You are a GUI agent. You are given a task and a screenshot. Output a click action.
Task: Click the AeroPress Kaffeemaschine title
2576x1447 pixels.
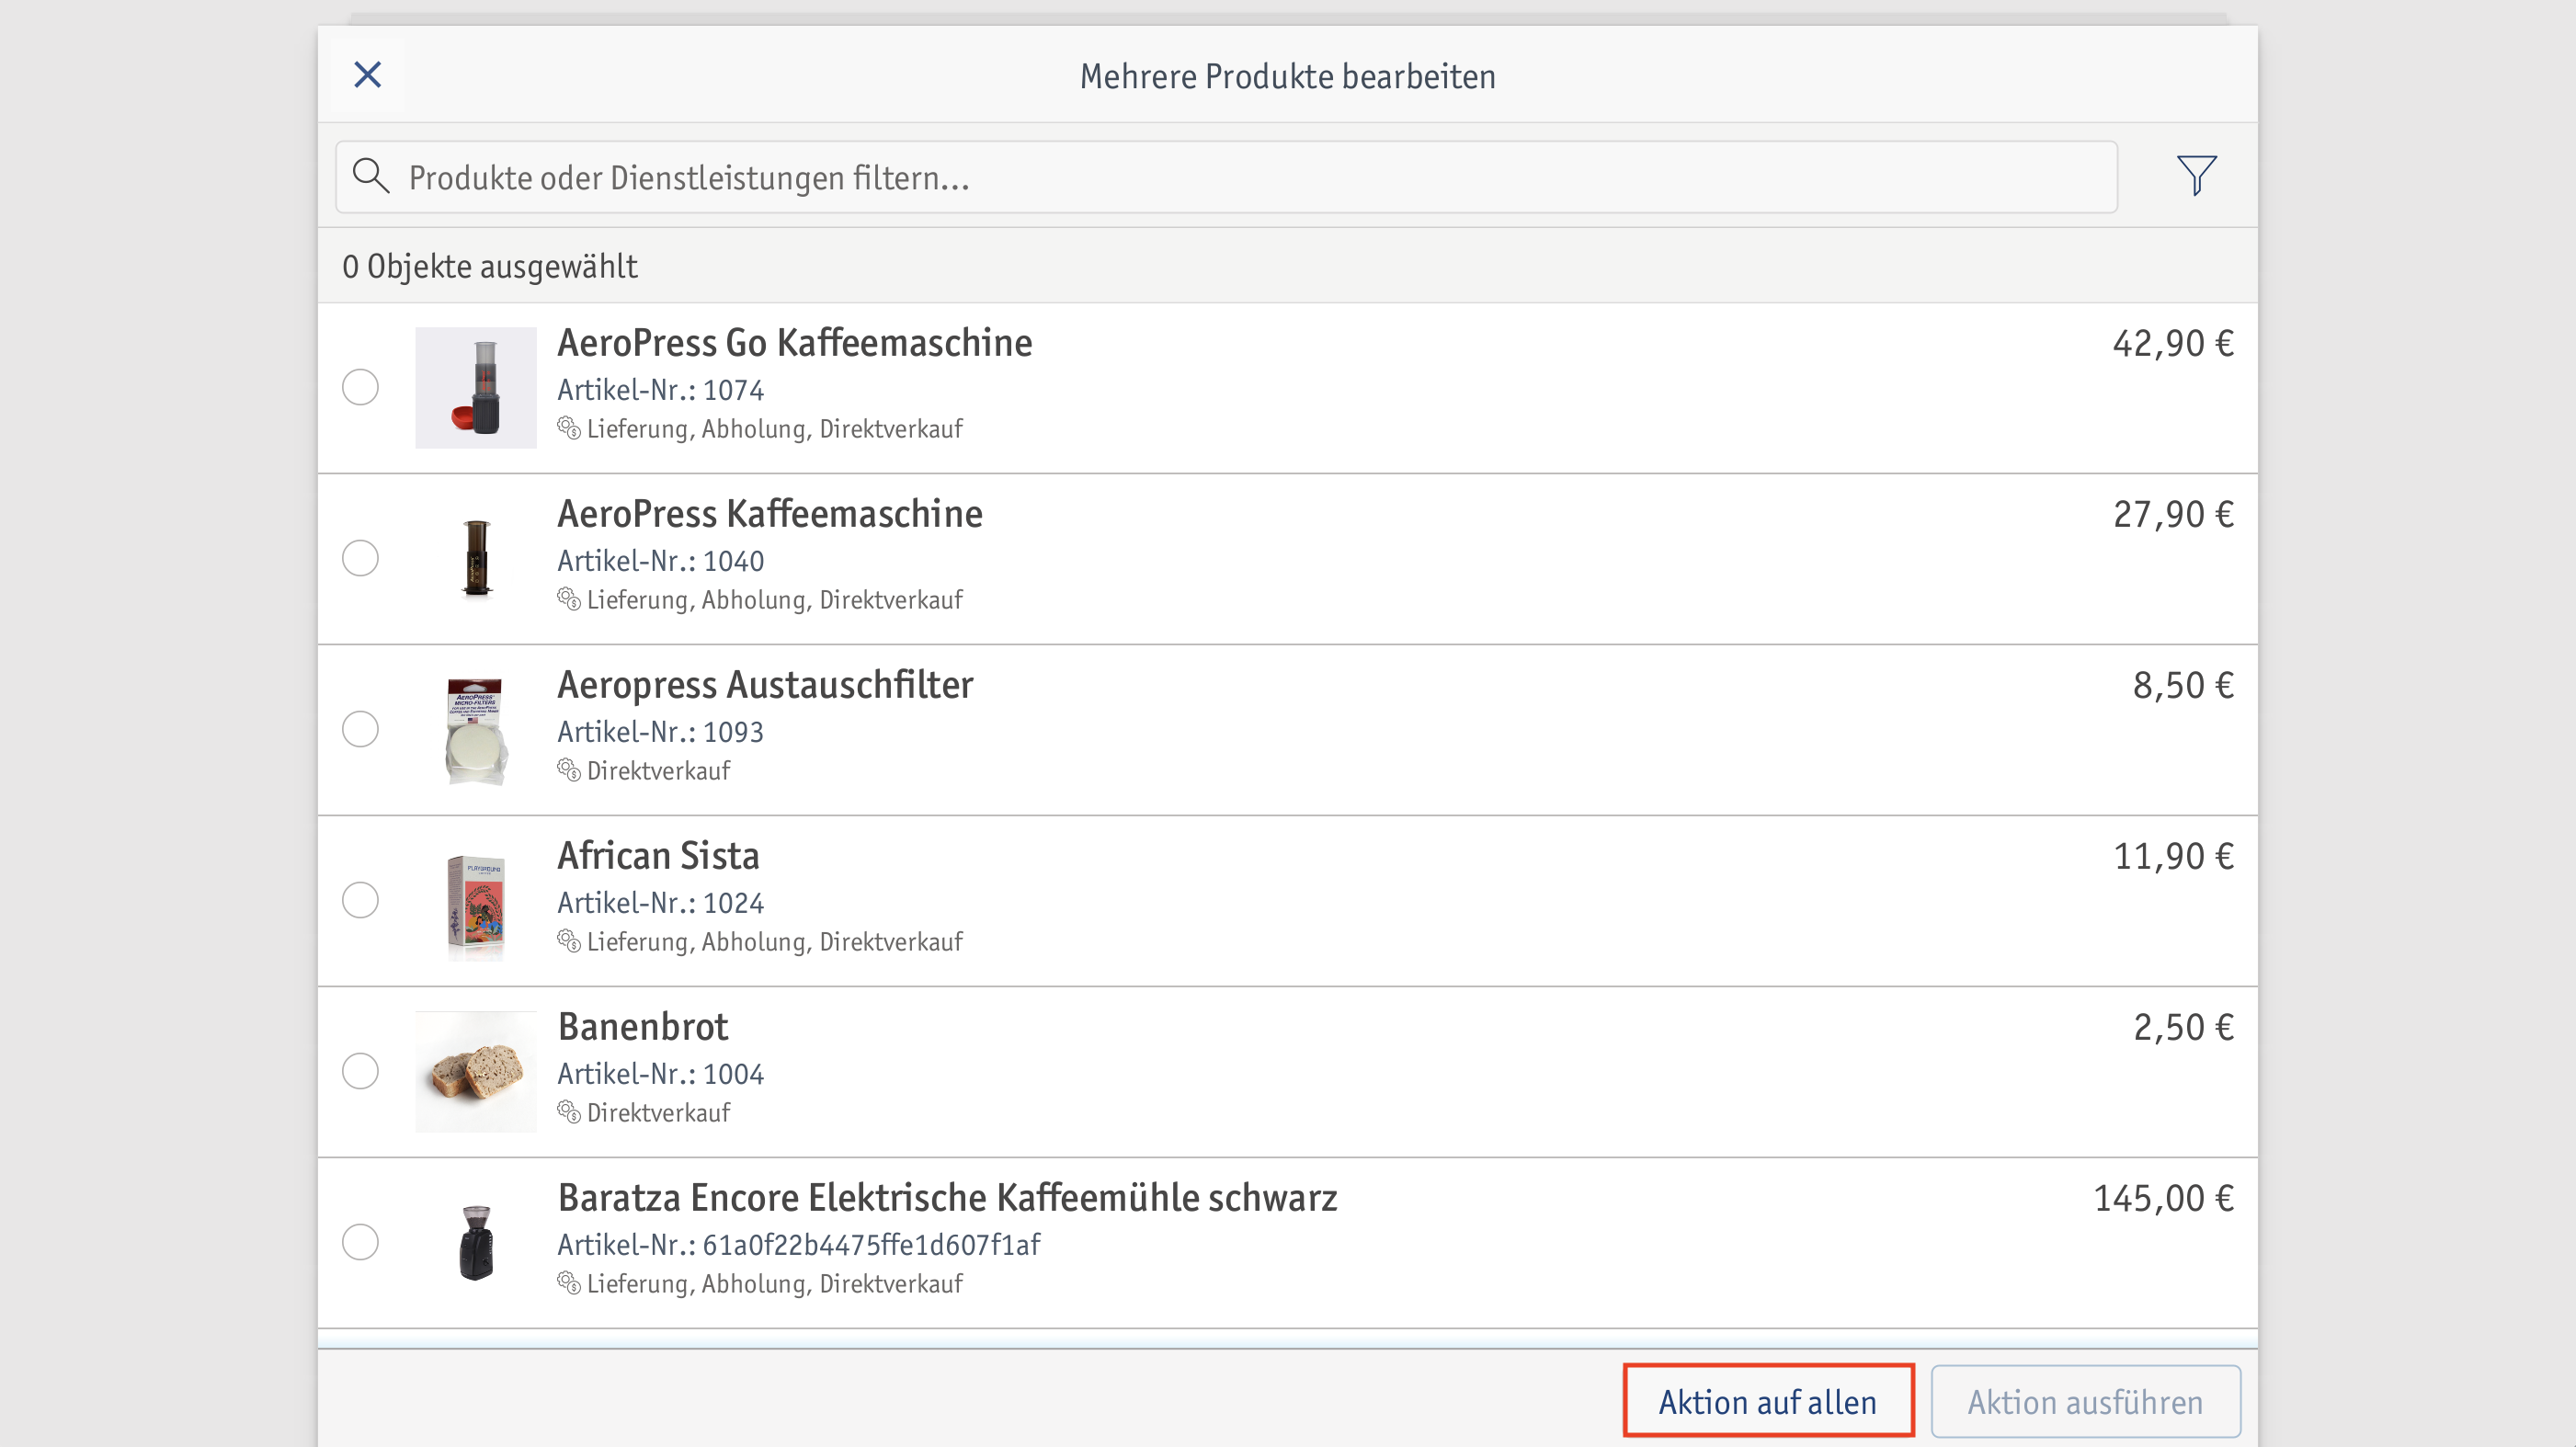click(x=770, y=514)
